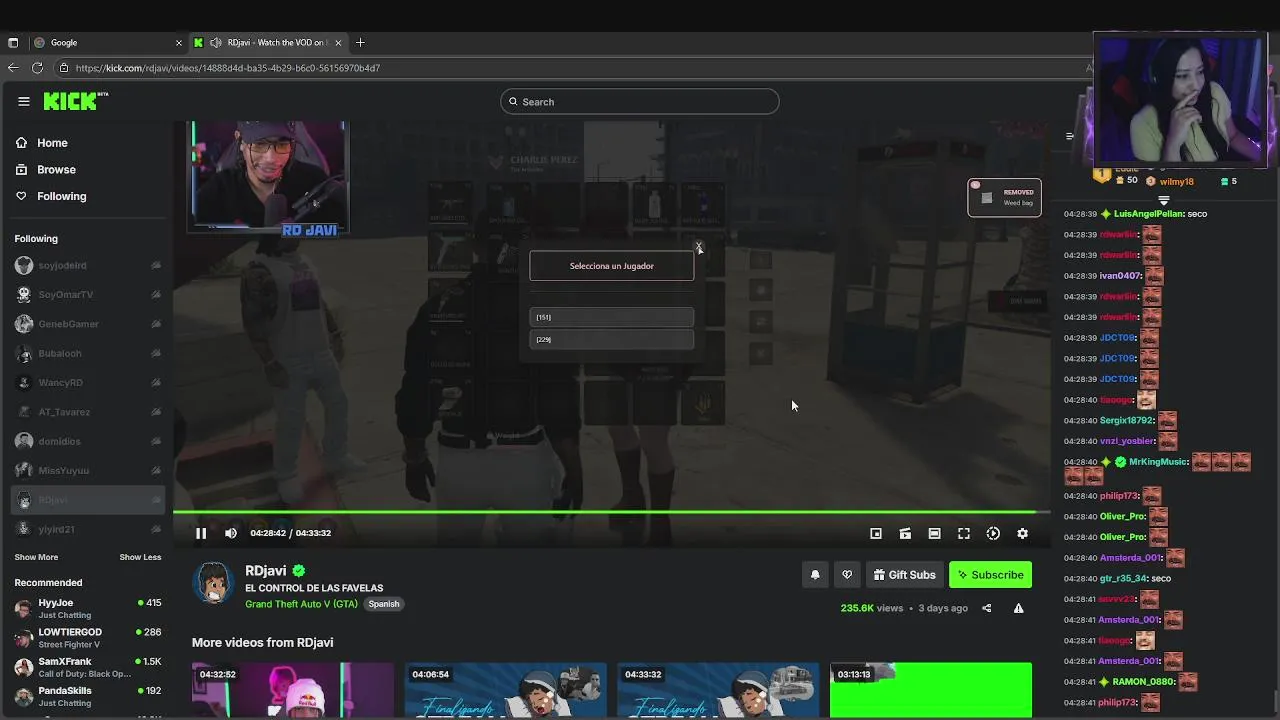Open WancyRD followed channel
Viewport: 1280px width, 720px height.
(88, 383)
